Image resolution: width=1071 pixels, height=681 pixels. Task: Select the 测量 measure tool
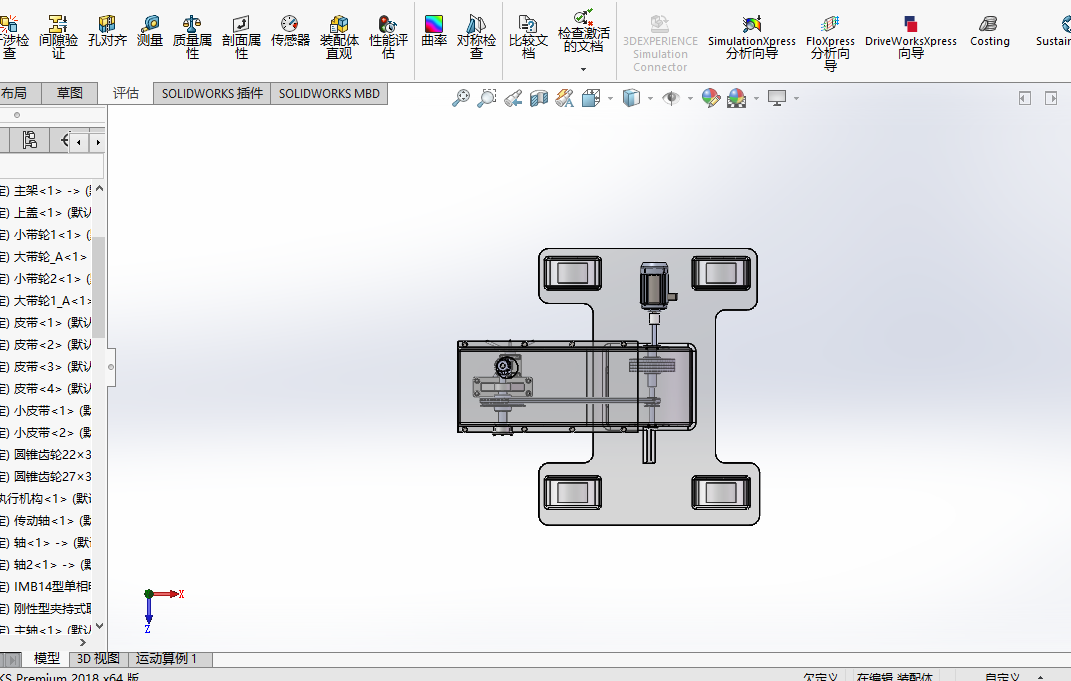[x=150, y=31]
